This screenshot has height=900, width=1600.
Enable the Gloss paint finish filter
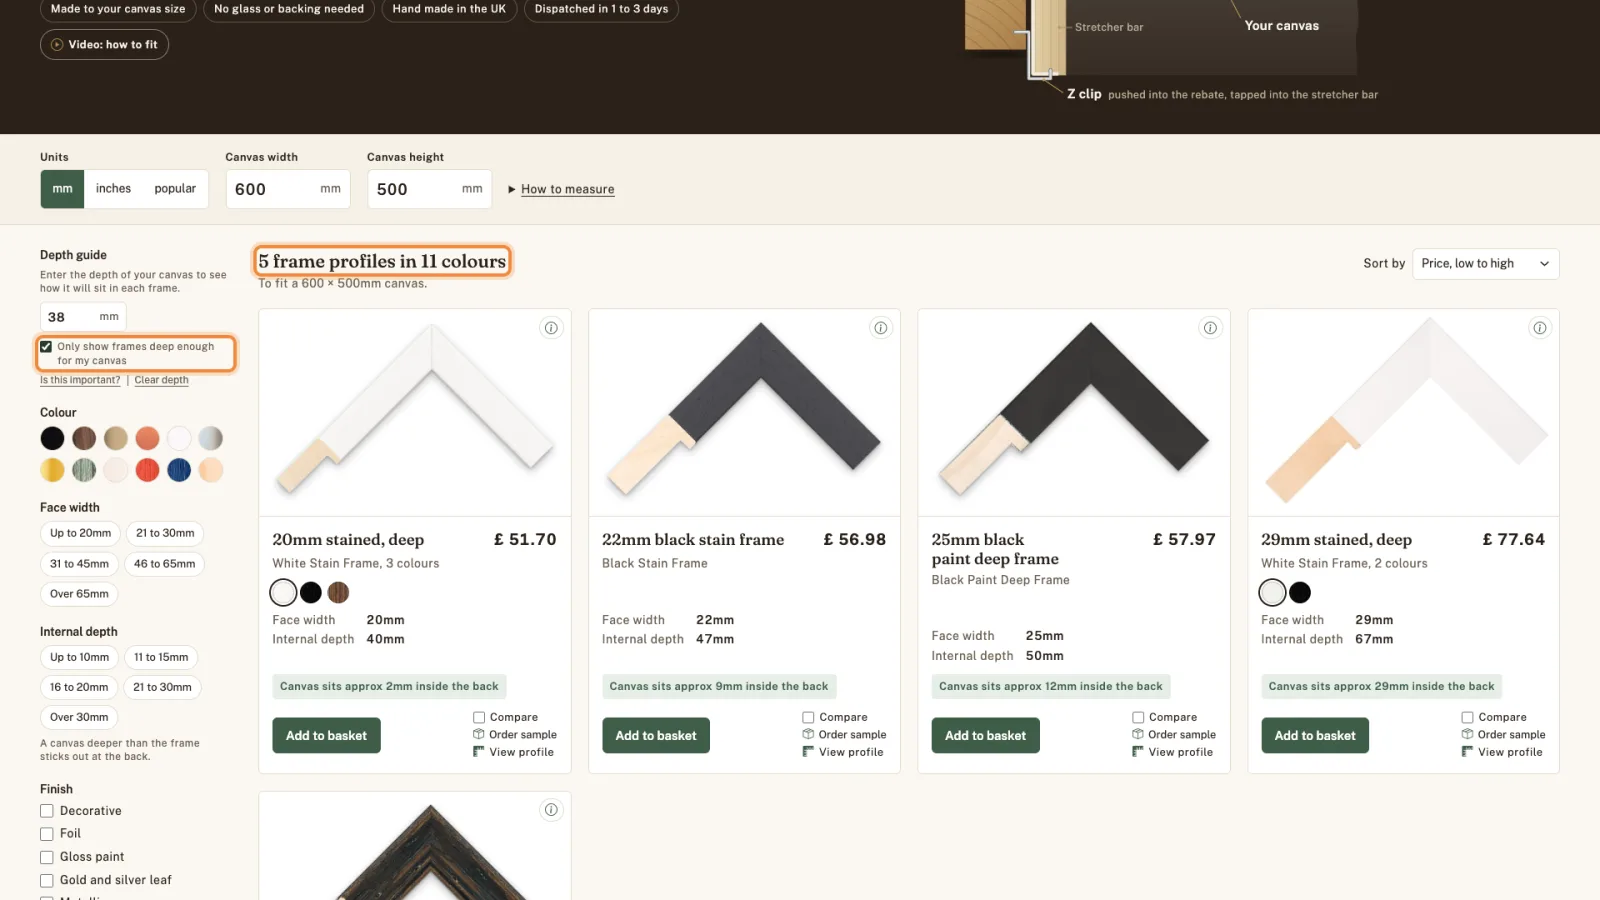click(x=46, y=857)
